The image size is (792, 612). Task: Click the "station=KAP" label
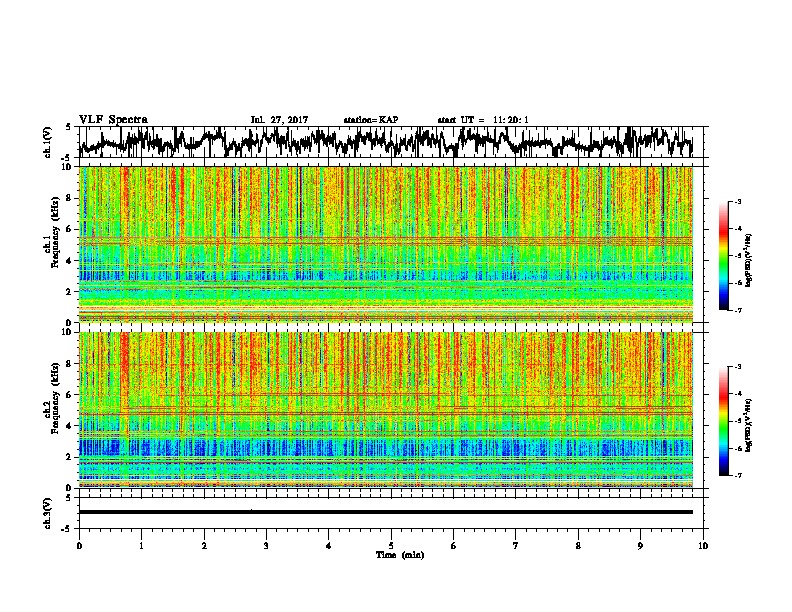point(371,120)
